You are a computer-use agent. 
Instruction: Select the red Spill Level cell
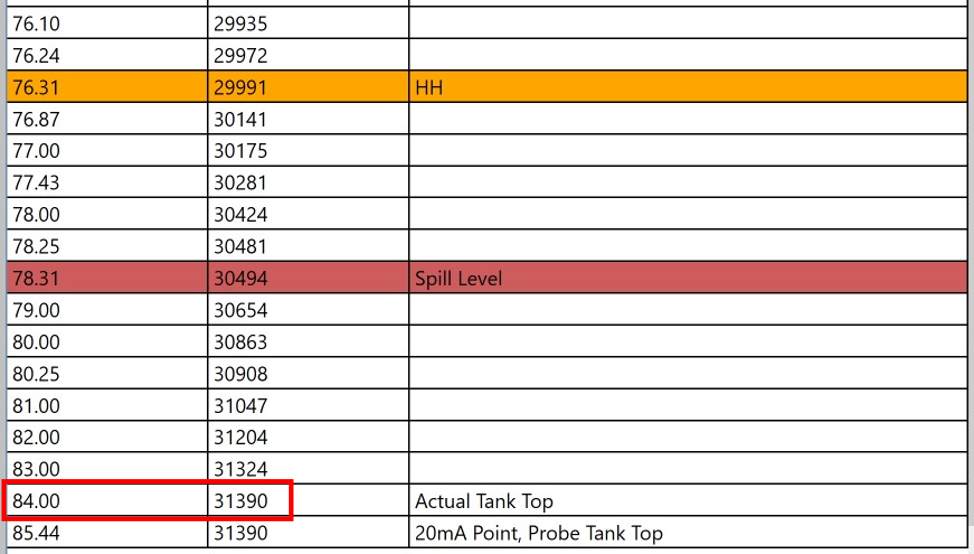688,279
